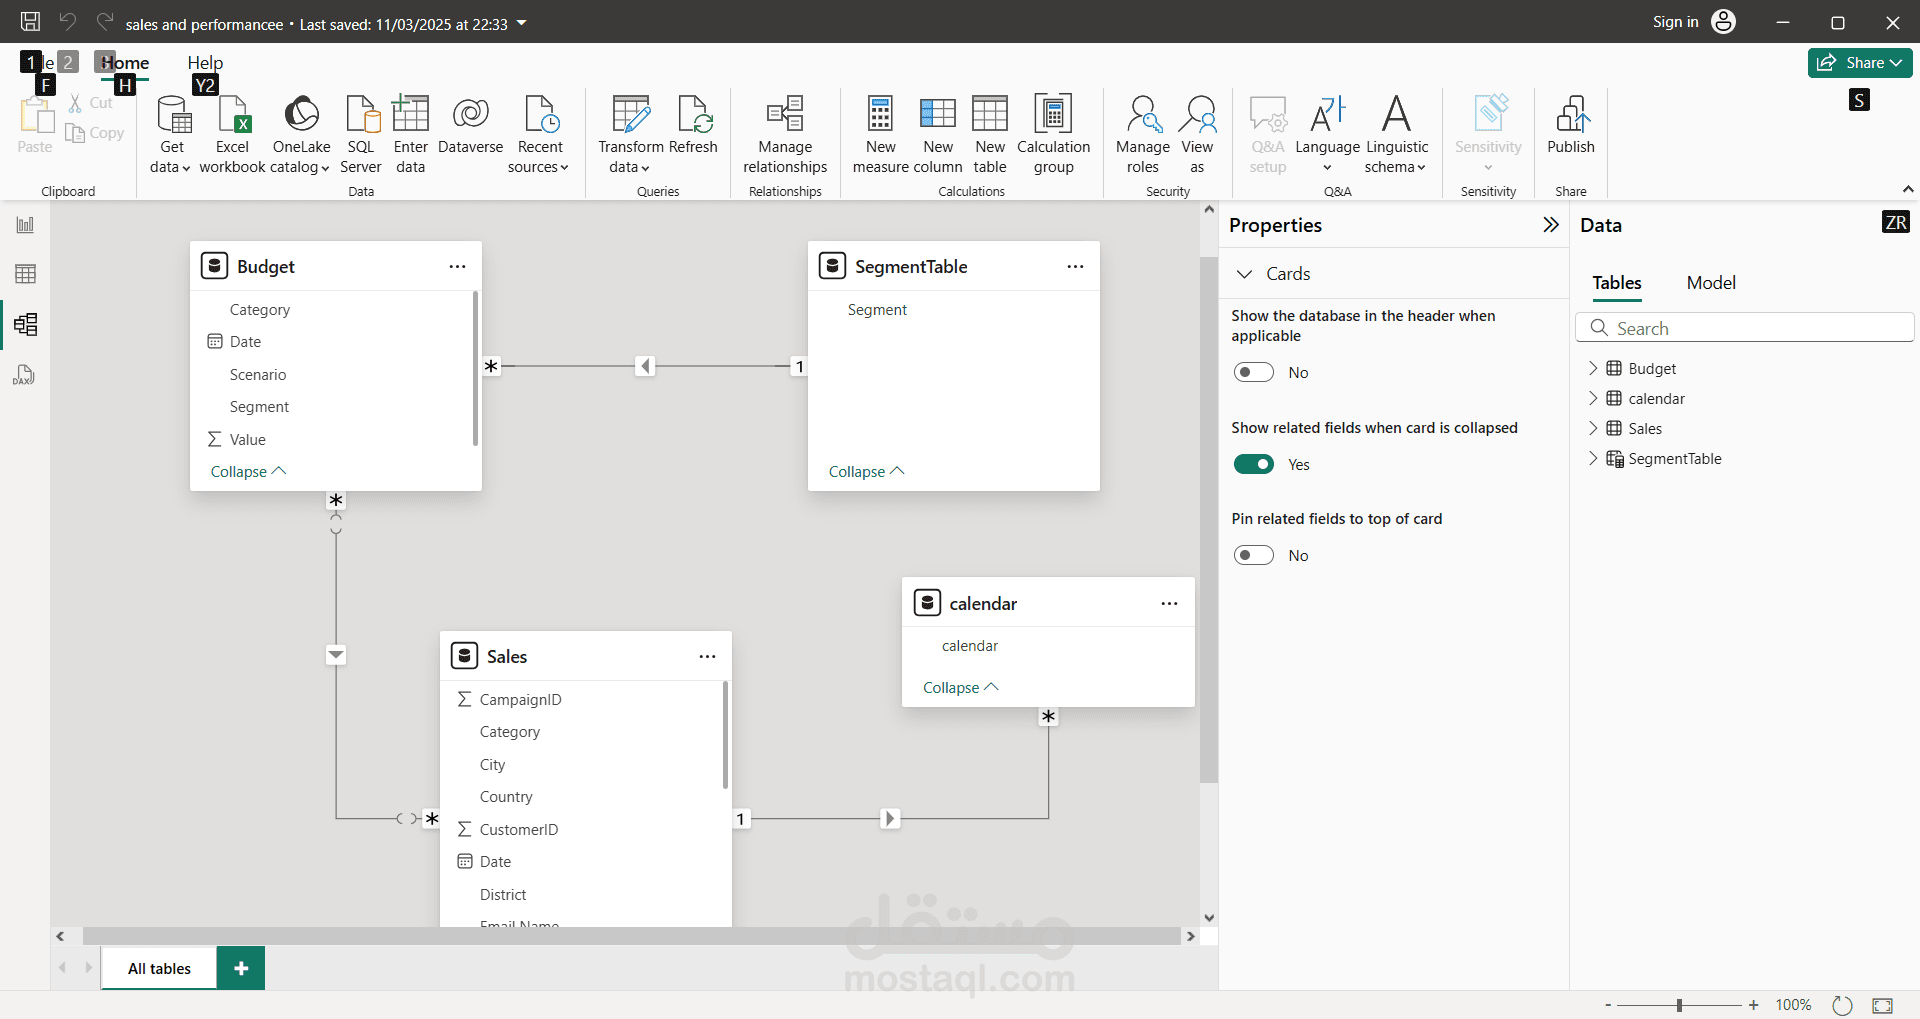
Task: Create a New table
Action: click(990, 135)
